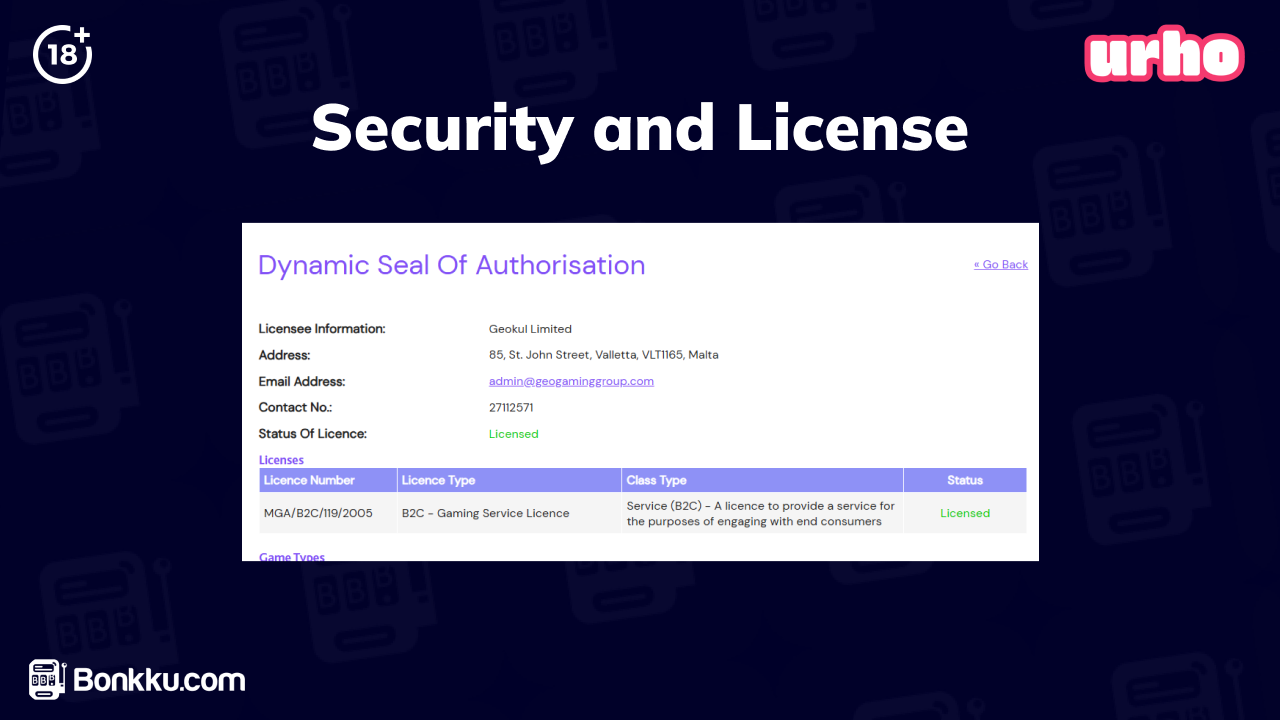Click the Bonkku.com slot machine logo icon
1280x720 pixels.
point(47,680)
